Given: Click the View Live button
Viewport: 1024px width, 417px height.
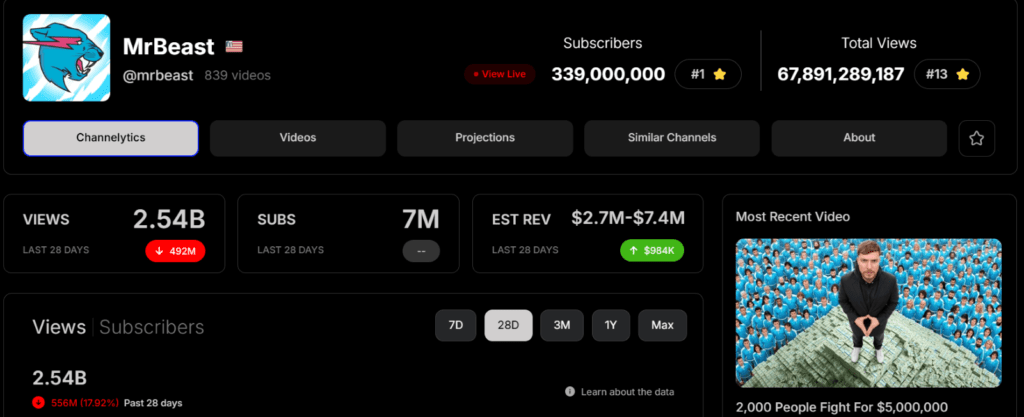Looking at the screenshot, I should click(x=500, y=74).
